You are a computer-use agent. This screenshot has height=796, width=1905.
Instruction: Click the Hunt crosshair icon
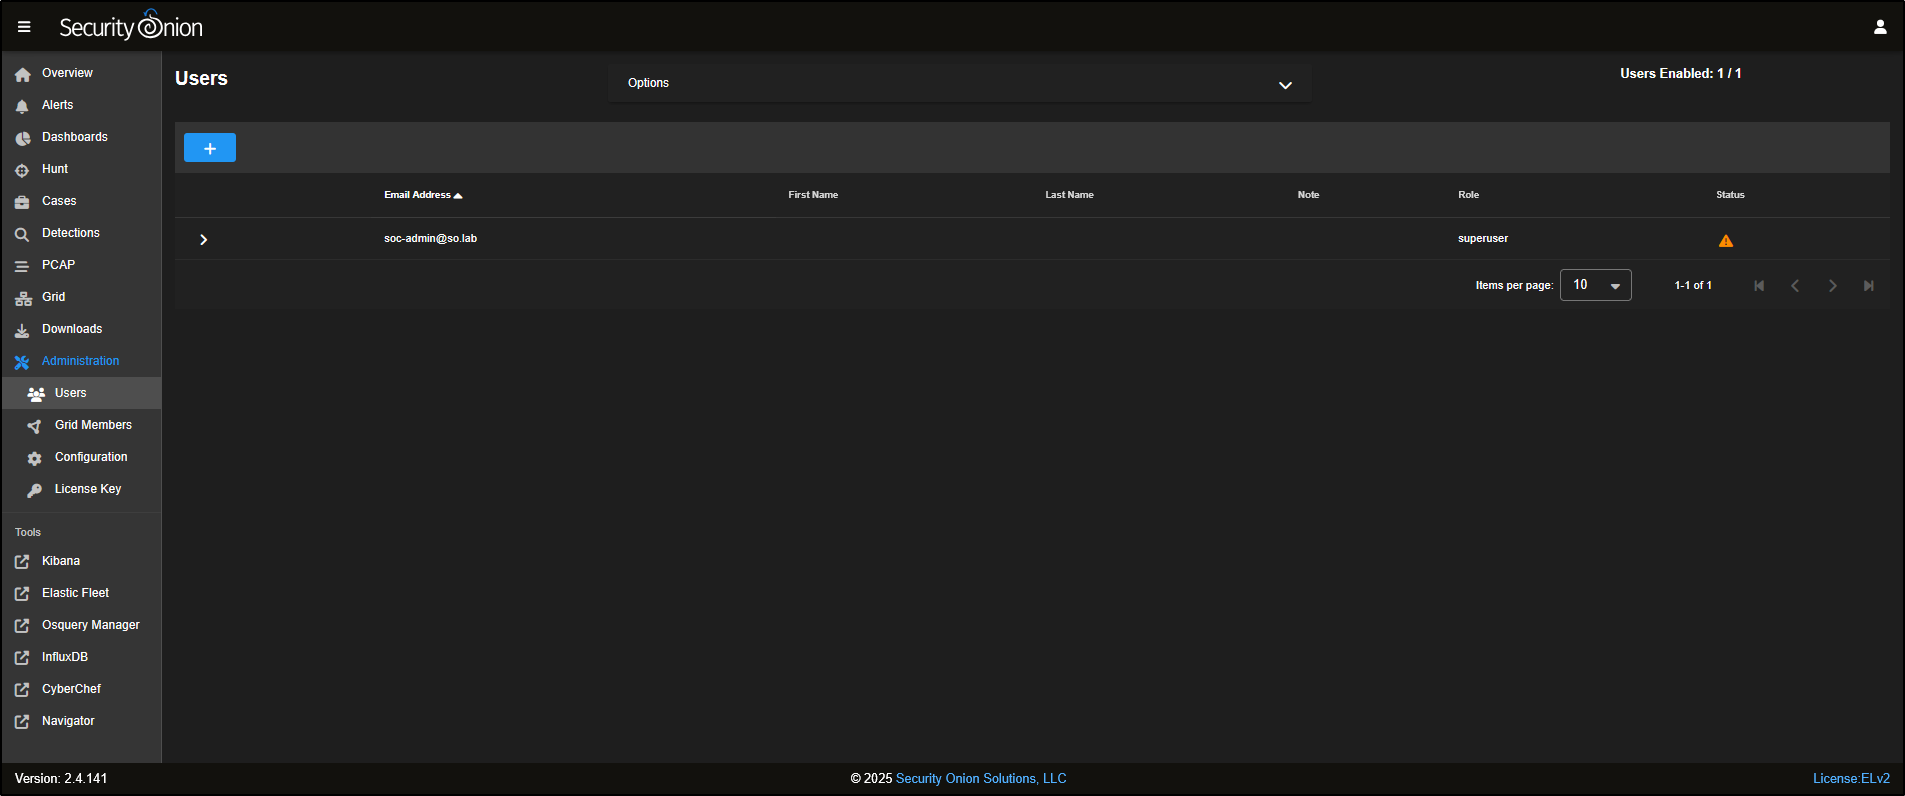pyautogui.click(x=22, y=170)
